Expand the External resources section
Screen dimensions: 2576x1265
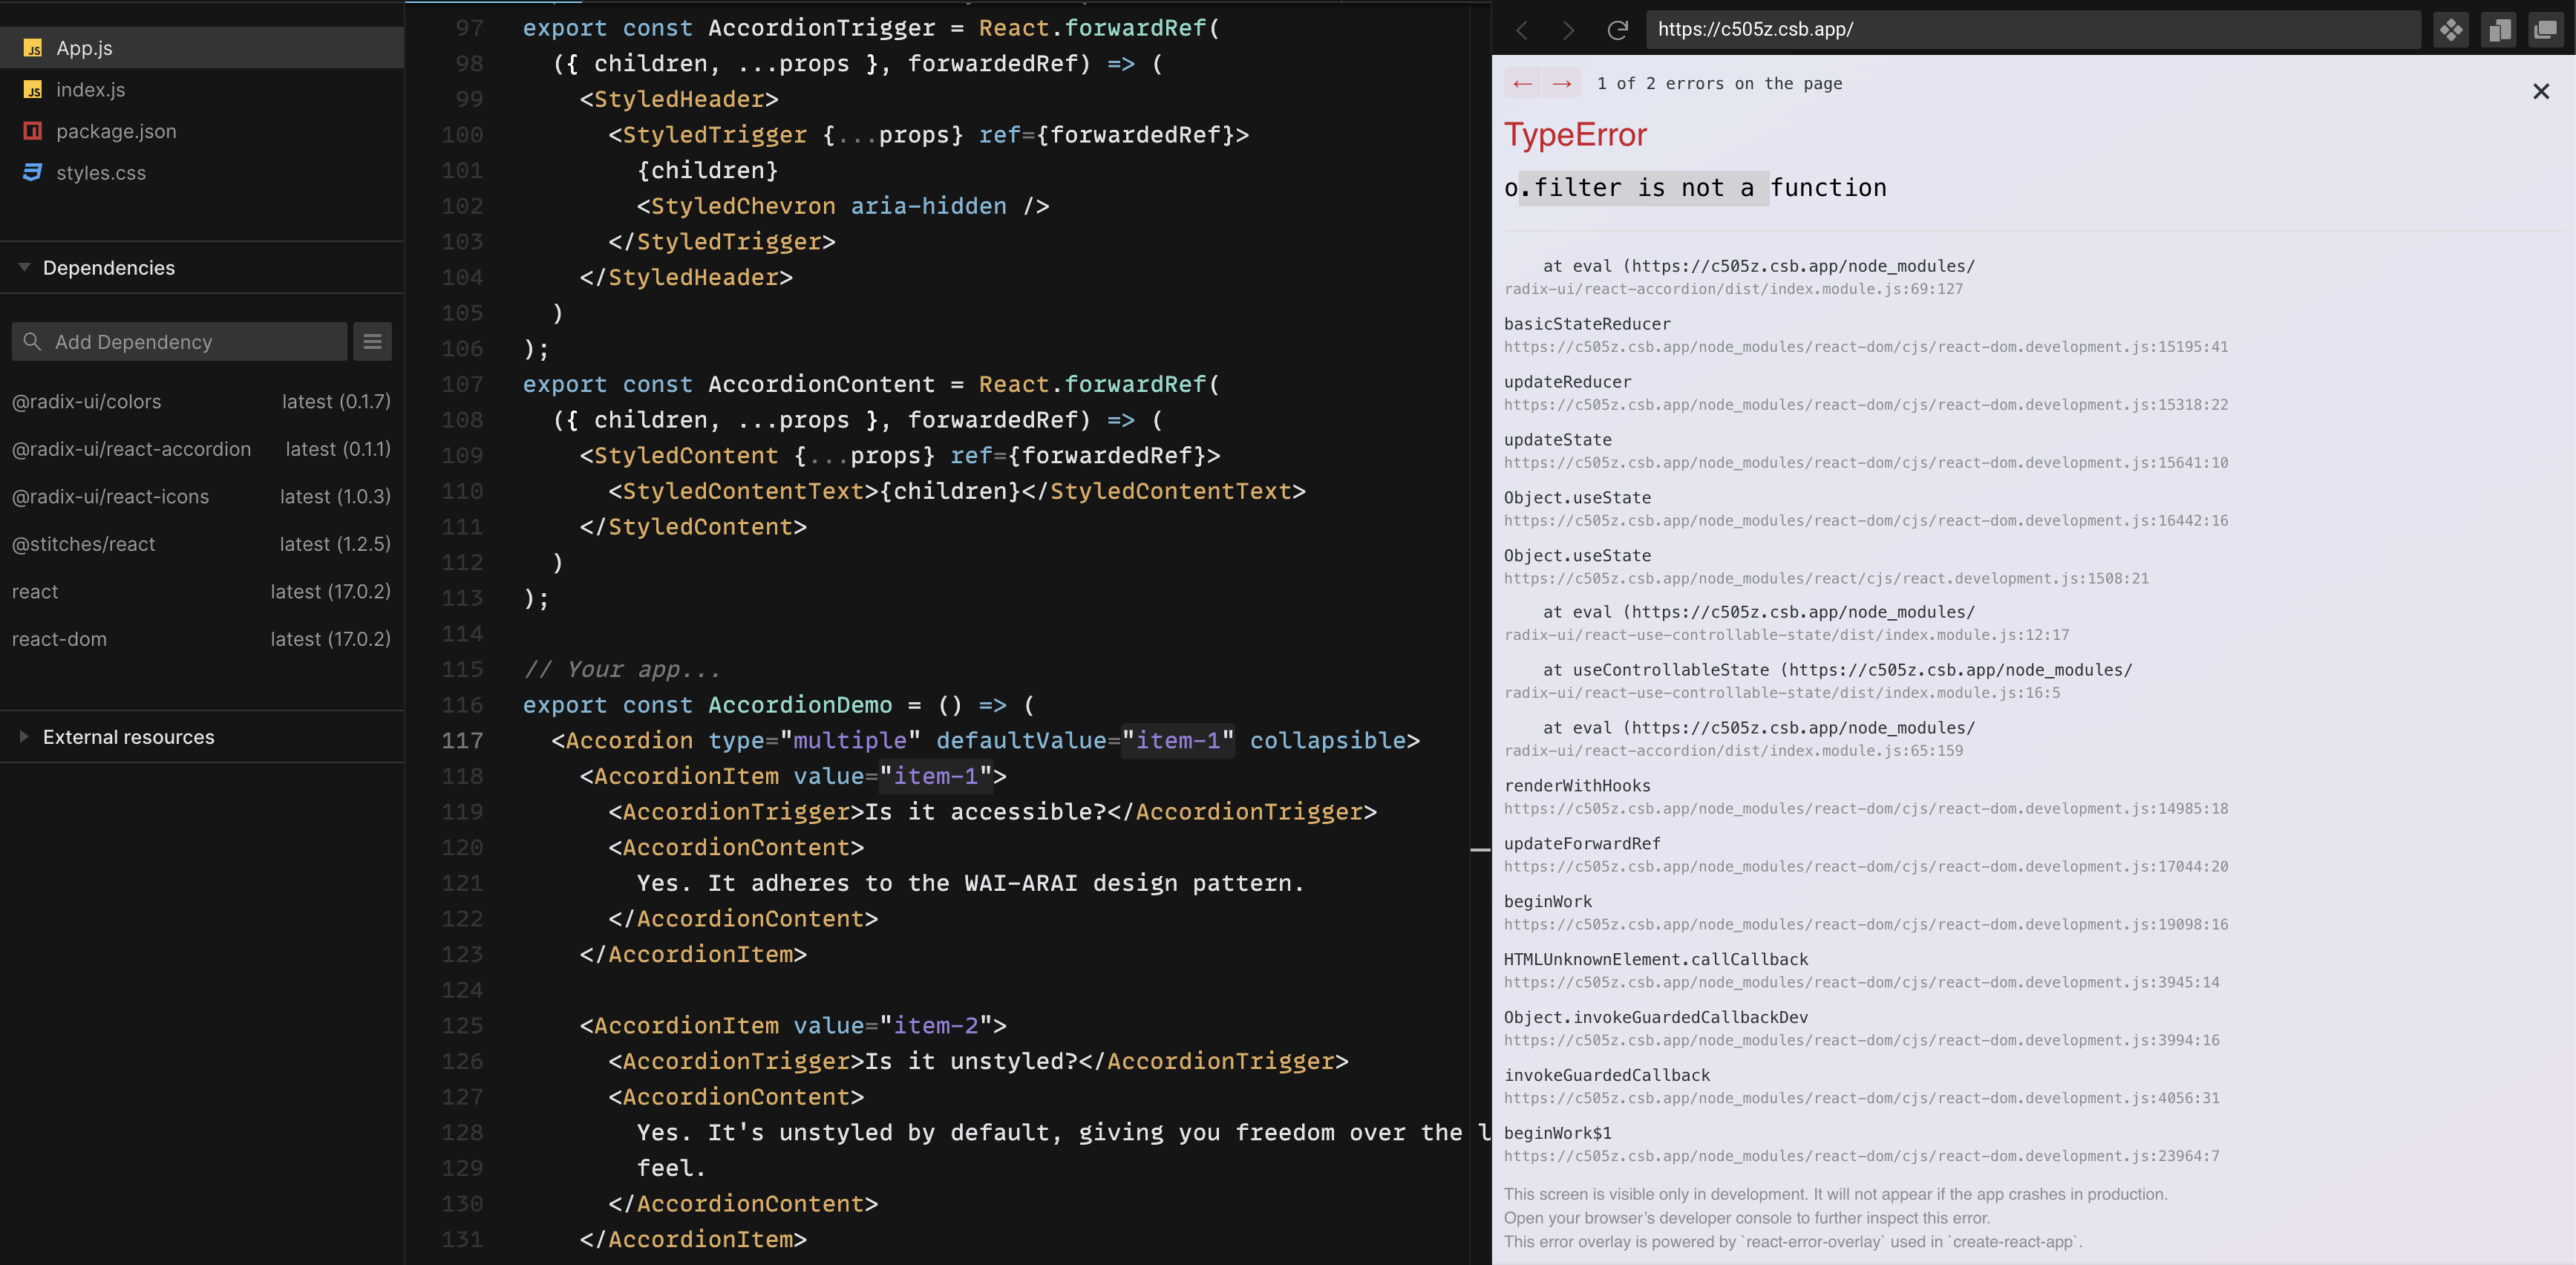pos(22,737)
